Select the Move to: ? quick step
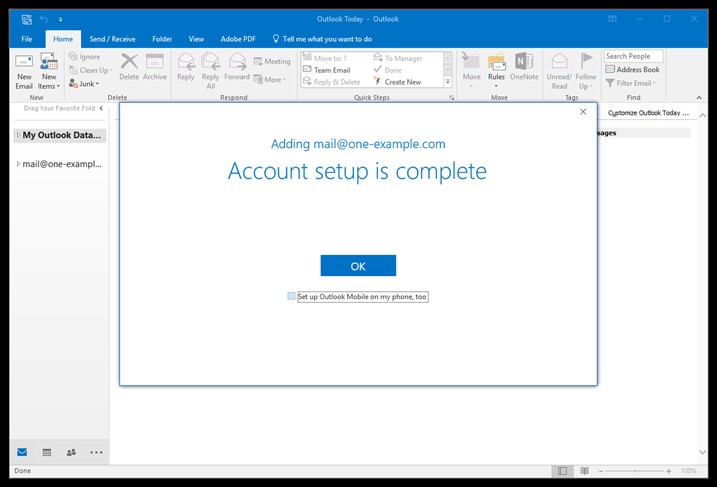717x487 pixels. tap(325, 58)
